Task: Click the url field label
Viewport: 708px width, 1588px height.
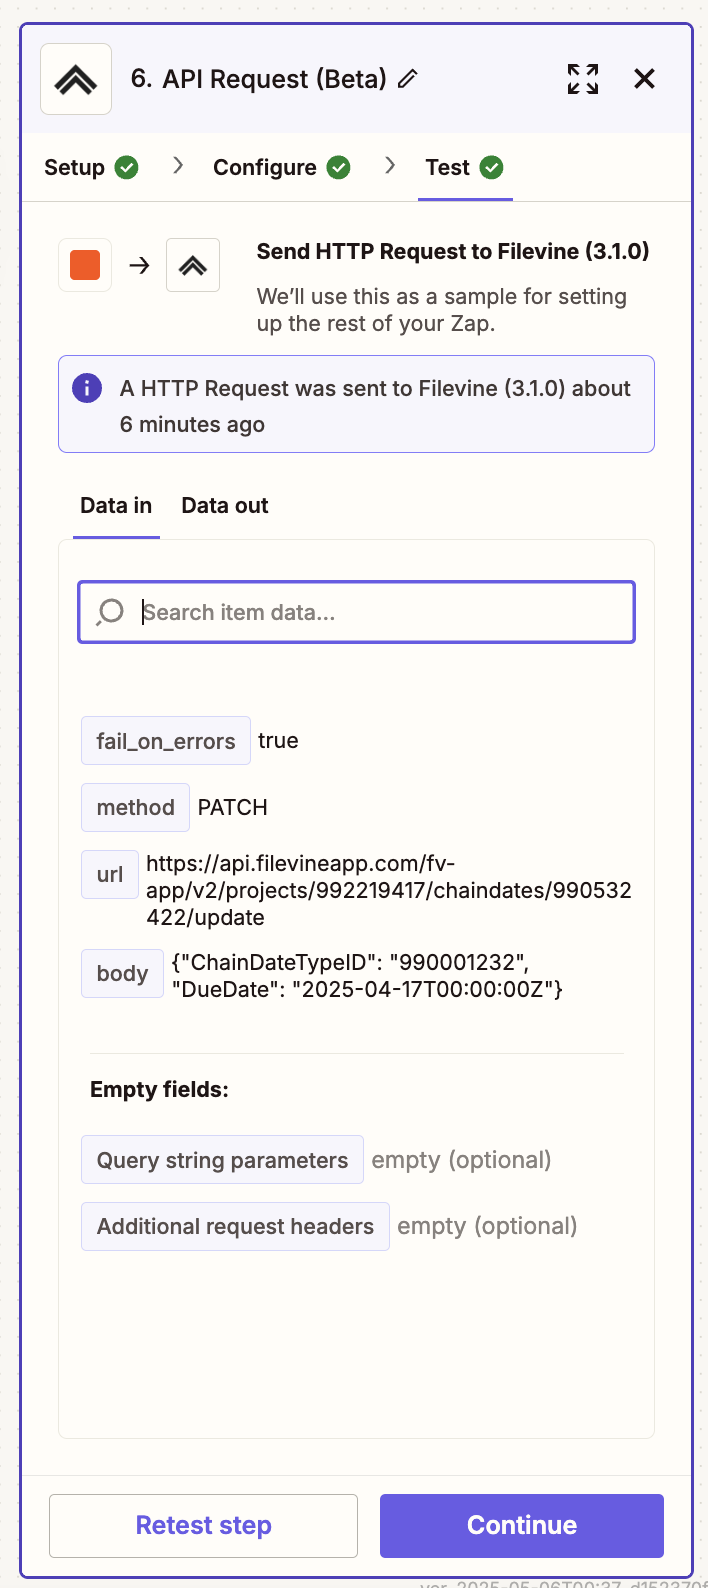Action: [110, 875]
